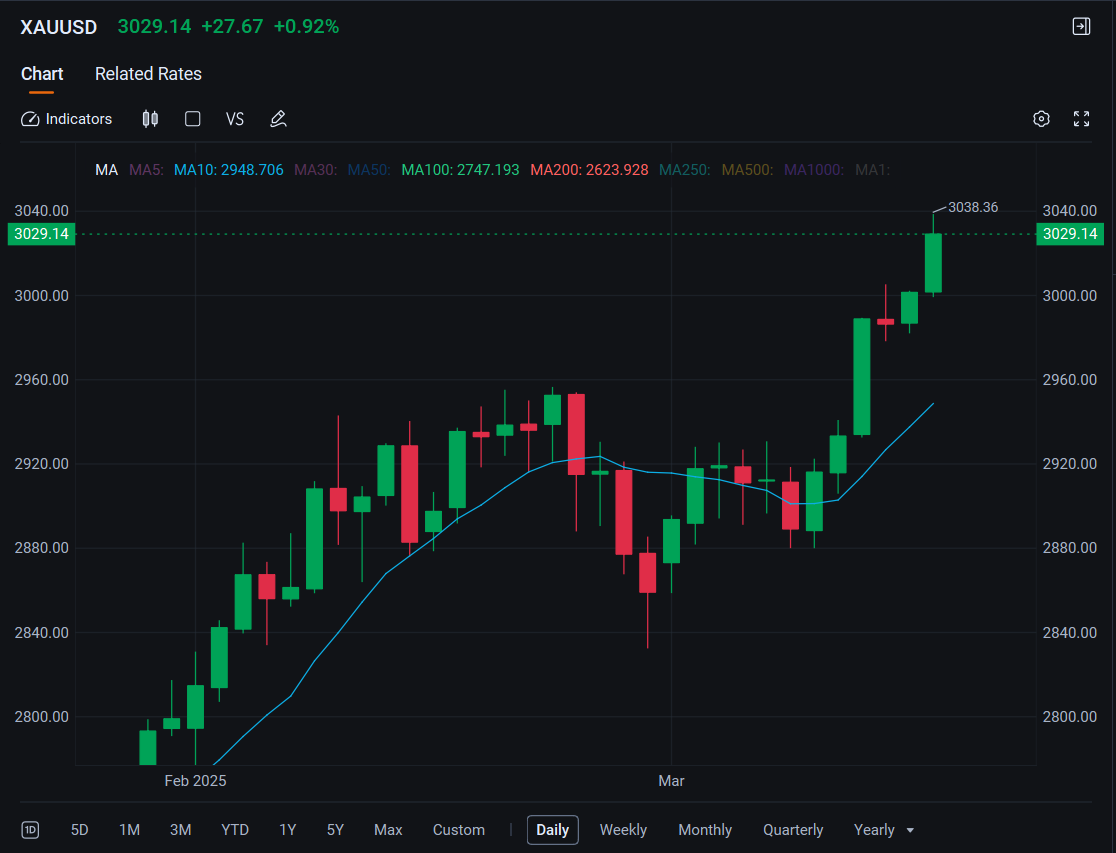This screenshot has height=853, width=1116.
Task: Open Custom date range
Action: point(459,830)
